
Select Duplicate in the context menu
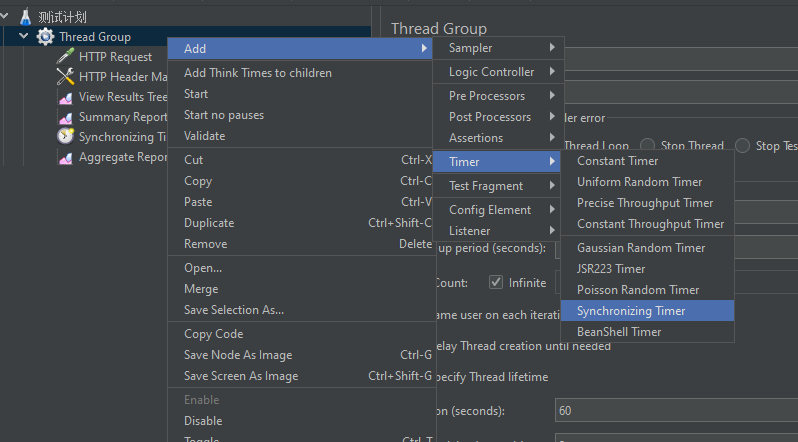coord(209,223)
